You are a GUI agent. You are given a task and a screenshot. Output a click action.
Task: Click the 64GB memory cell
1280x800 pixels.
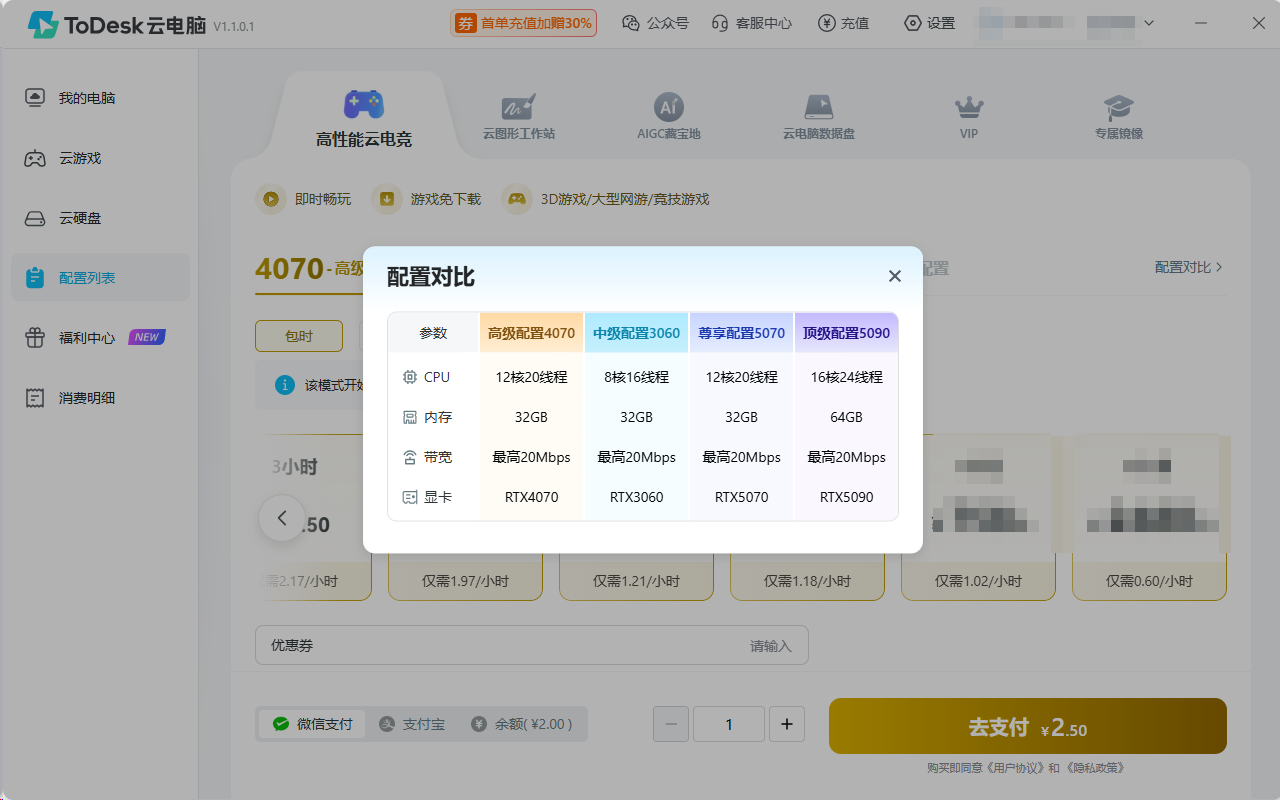pyautogui.click(x=846, y=417)
